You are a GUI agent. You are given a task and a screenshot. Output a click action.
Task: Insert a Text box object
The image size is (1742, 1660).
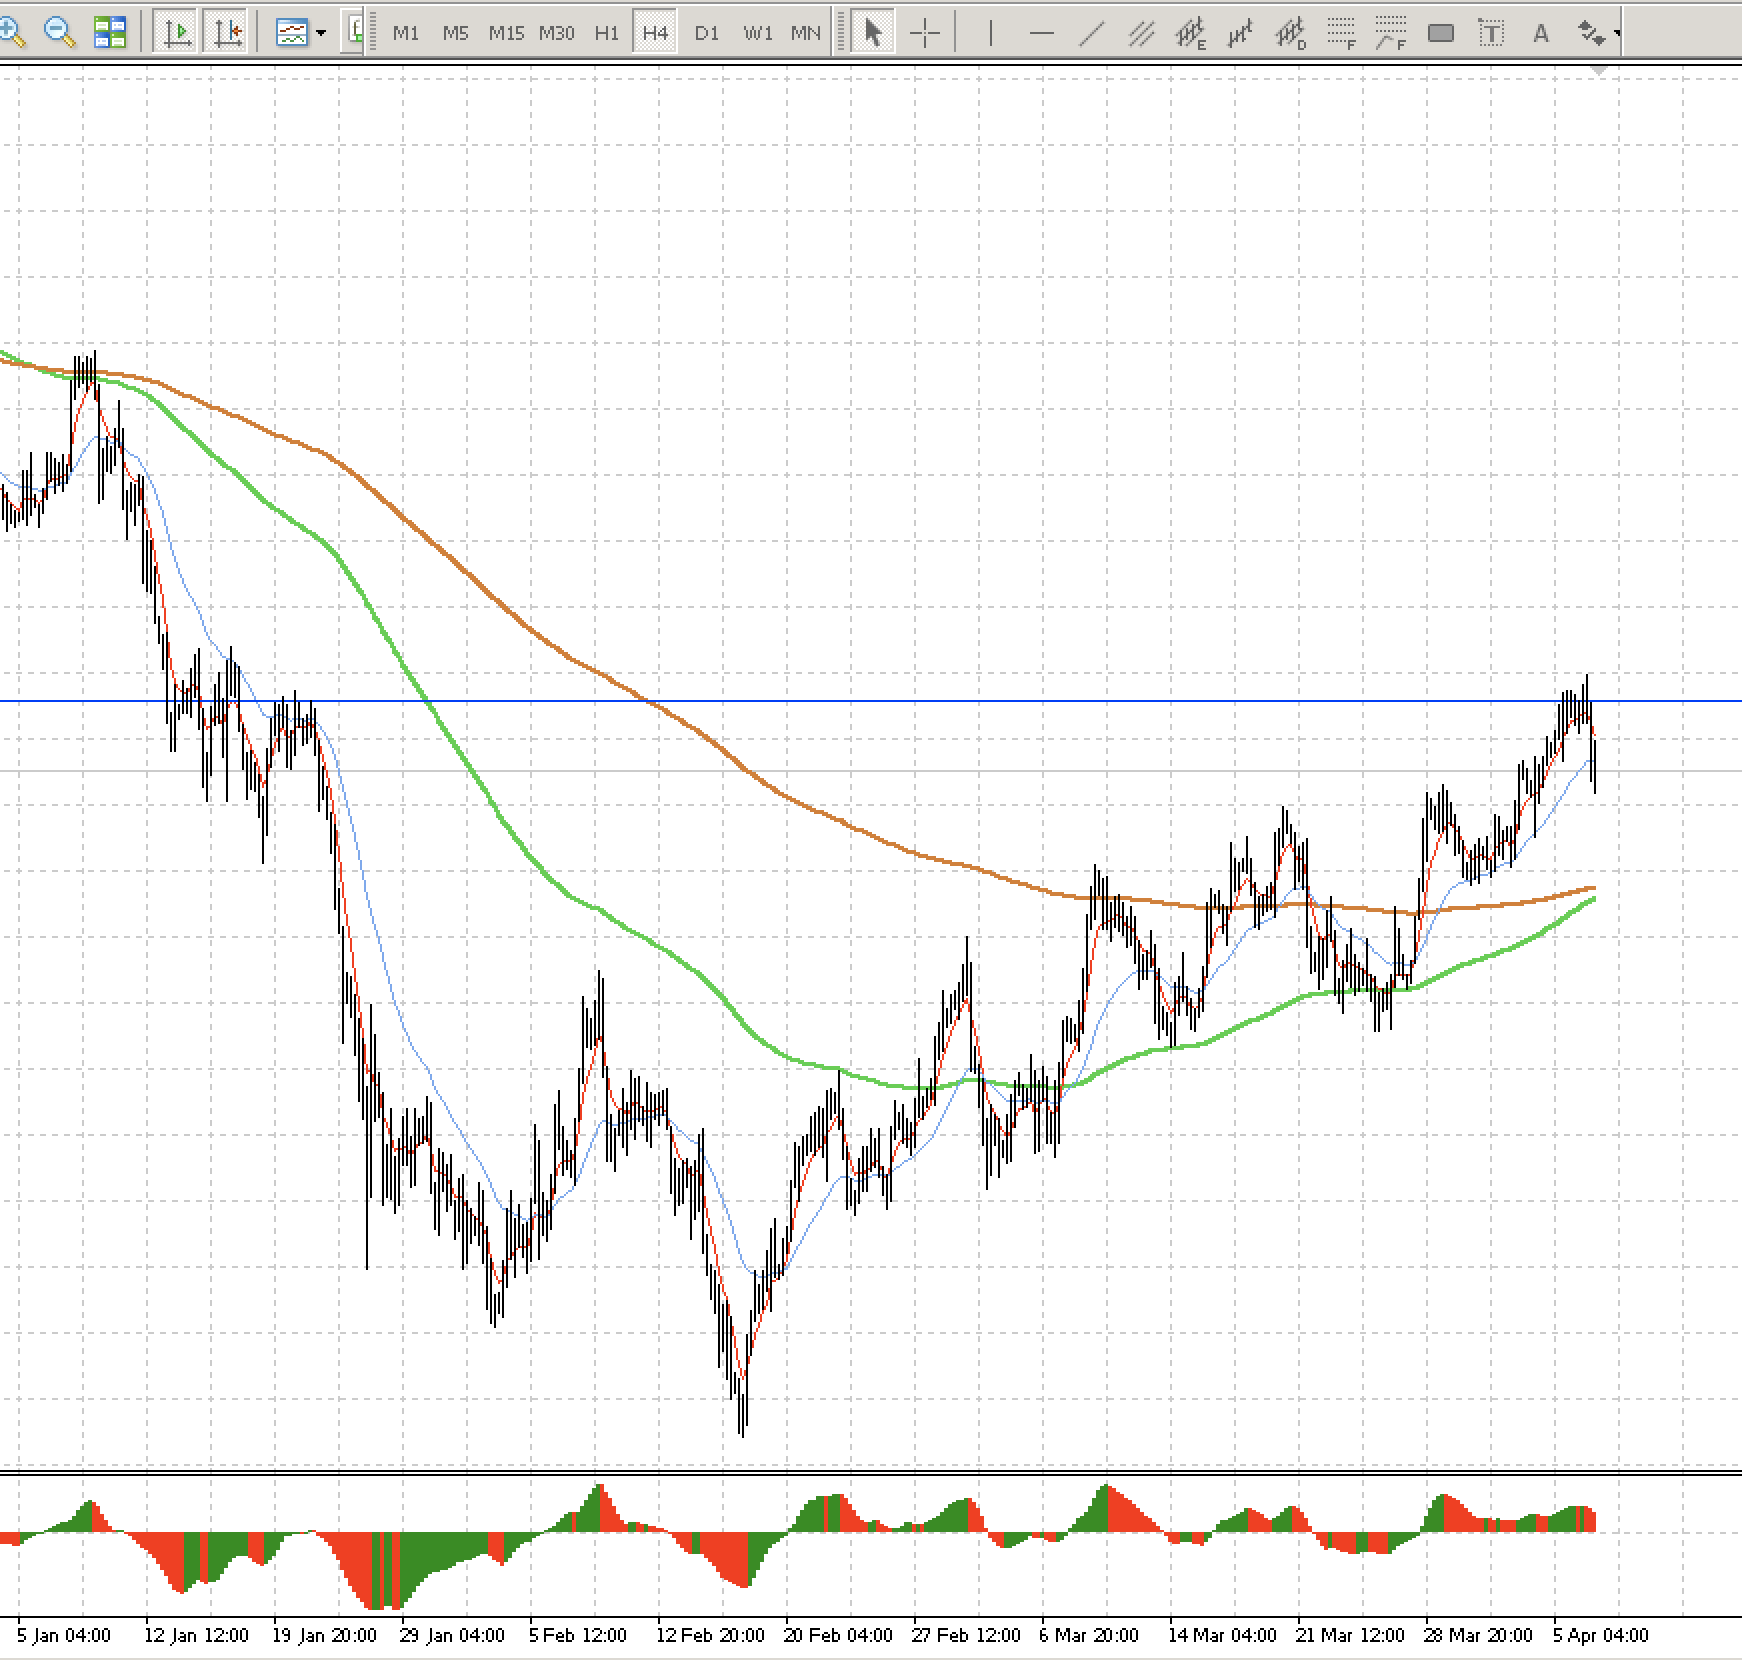(x=1491, y=33)
